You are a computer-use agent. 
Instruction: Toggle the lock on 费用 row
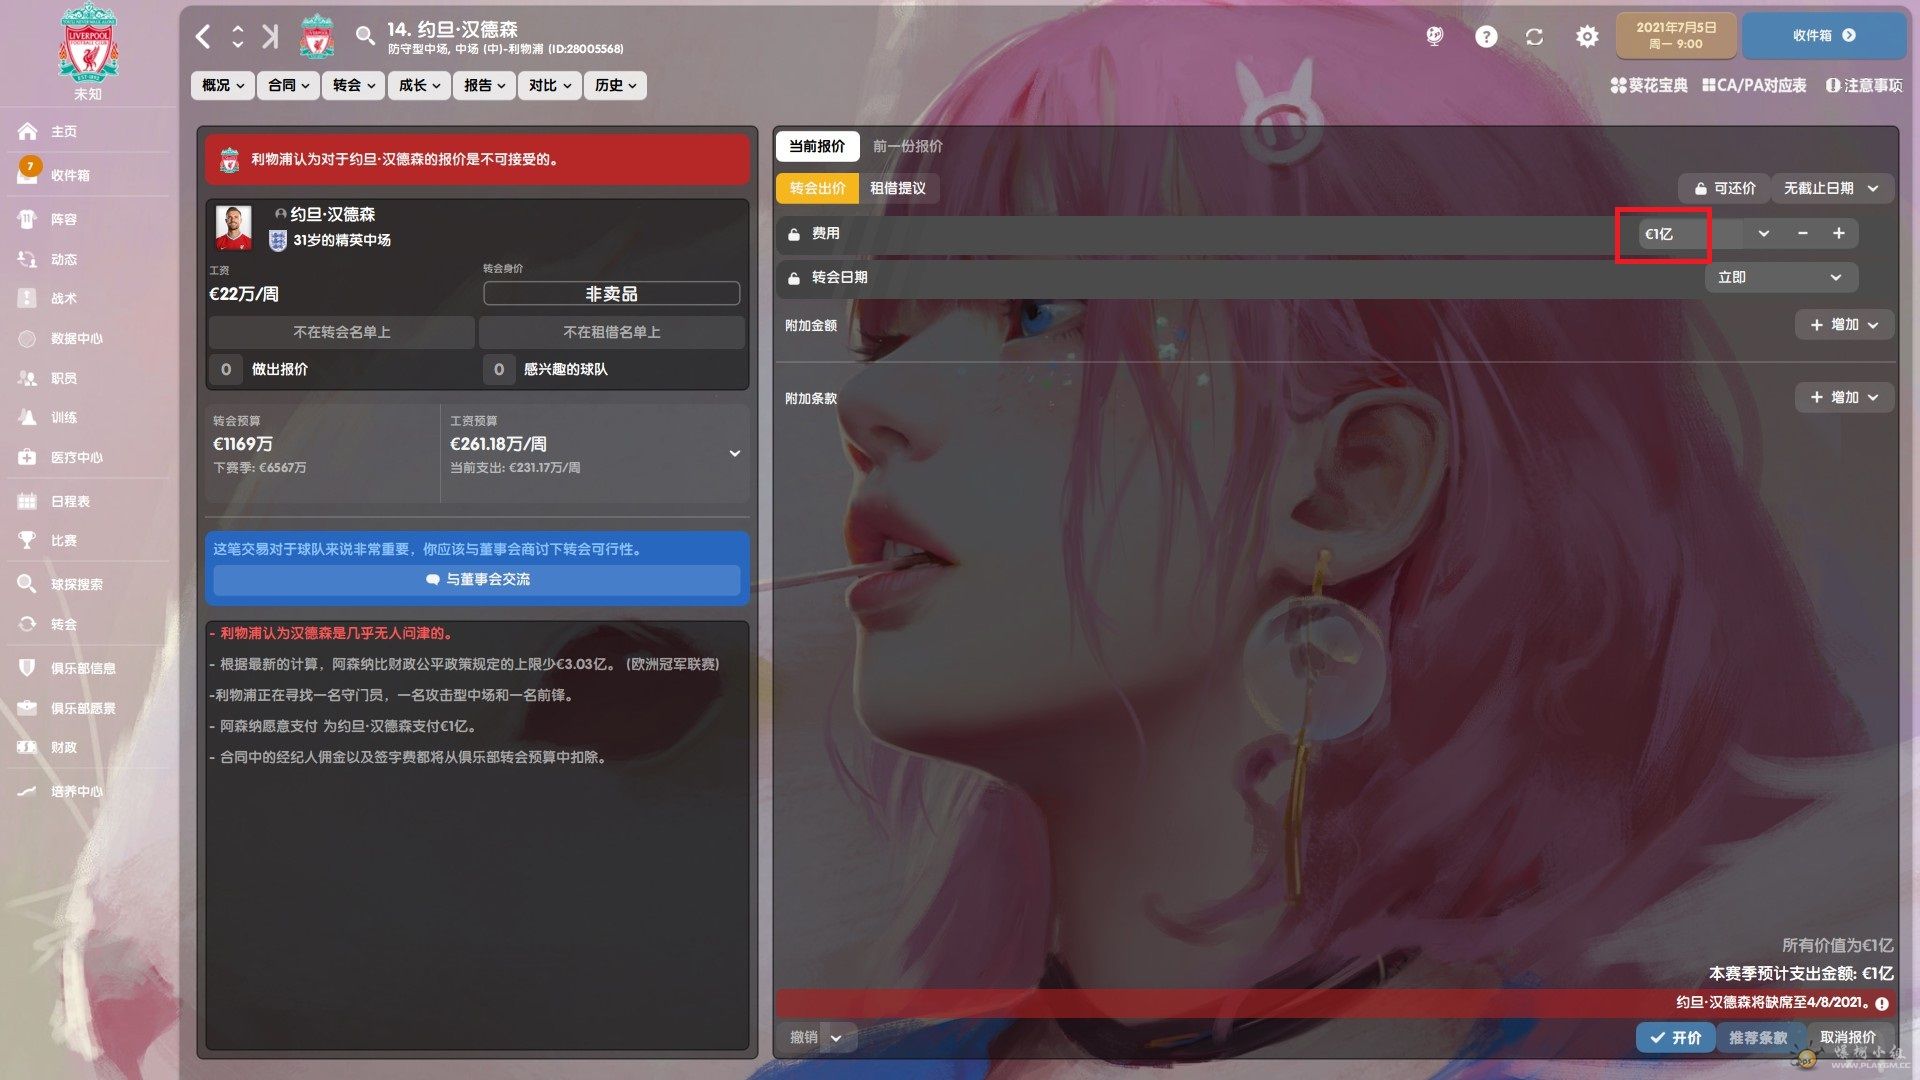coord(794,234)
